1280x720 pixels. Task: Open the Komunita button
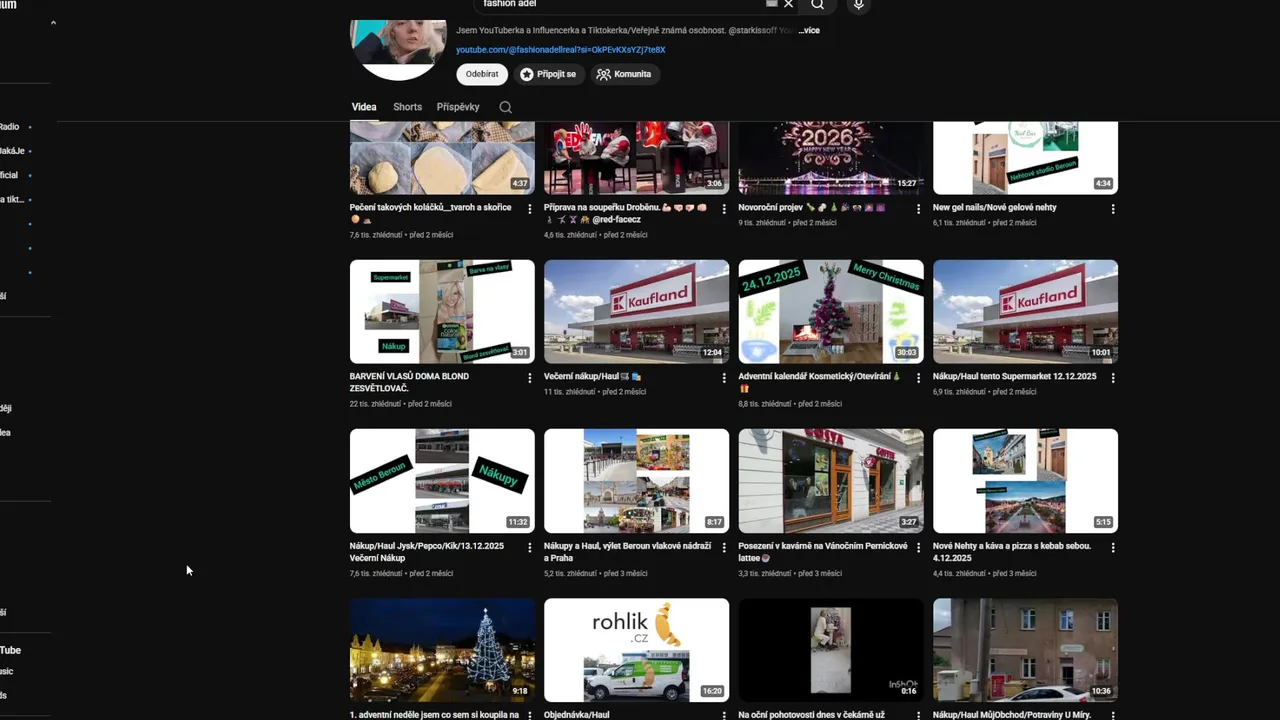click(x=624, y=74)
